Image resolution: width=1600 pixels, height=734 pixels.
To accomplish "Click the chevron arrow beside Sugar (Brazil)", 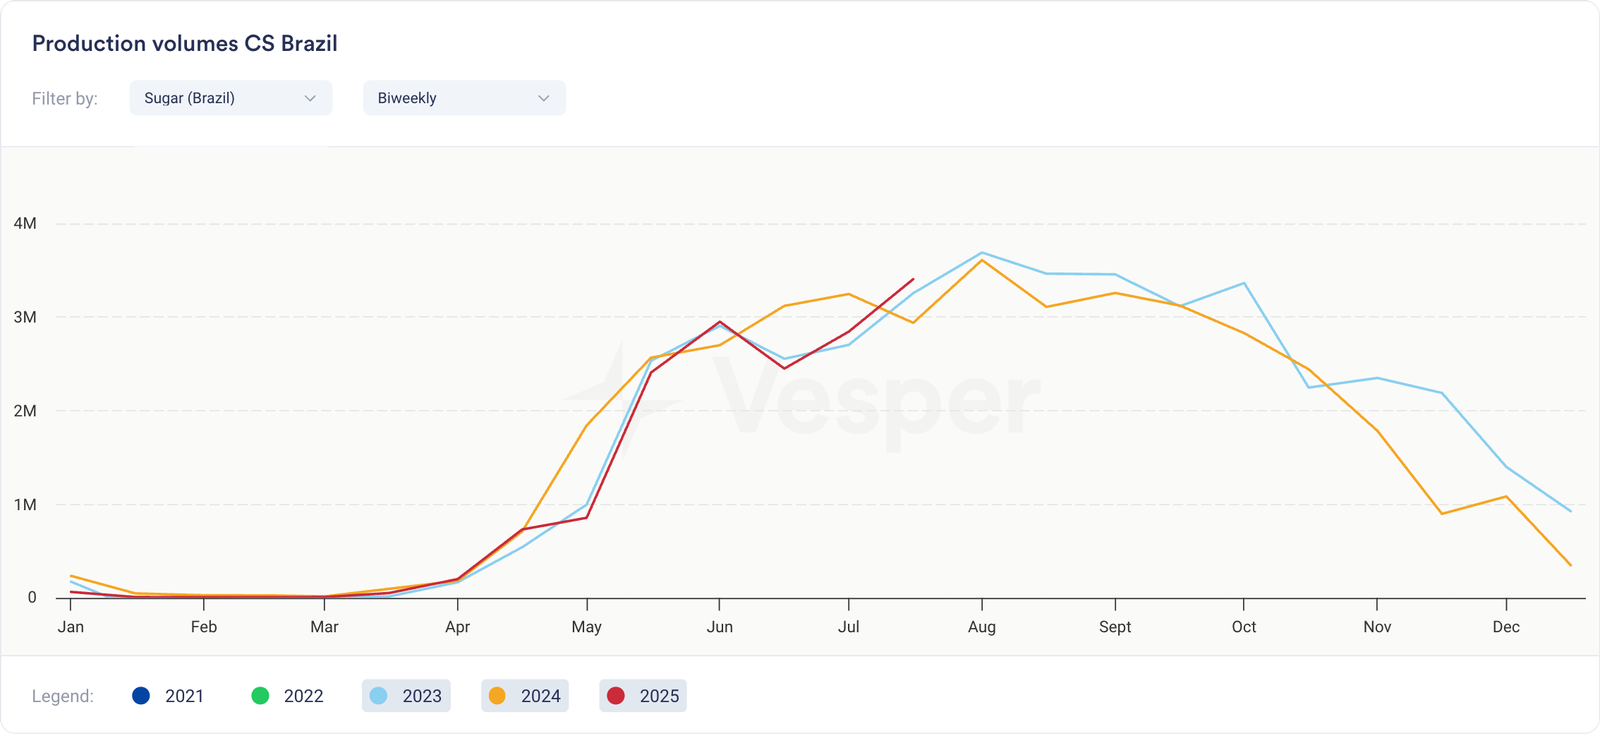I will click(x=310, y=98).
